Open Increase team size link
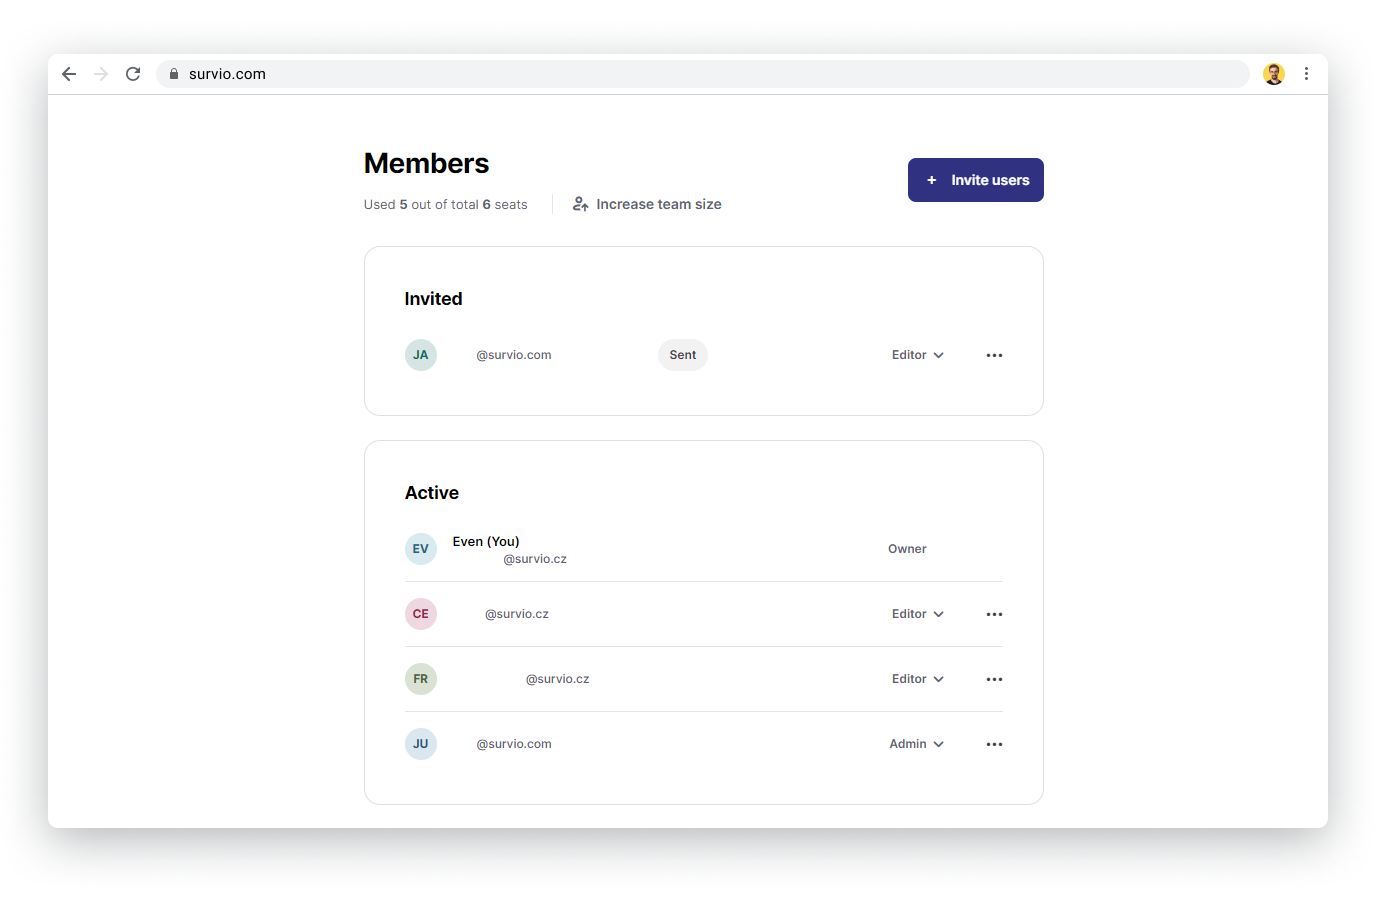Screen dimensions: 1376x900 click(x=647, y=204)
